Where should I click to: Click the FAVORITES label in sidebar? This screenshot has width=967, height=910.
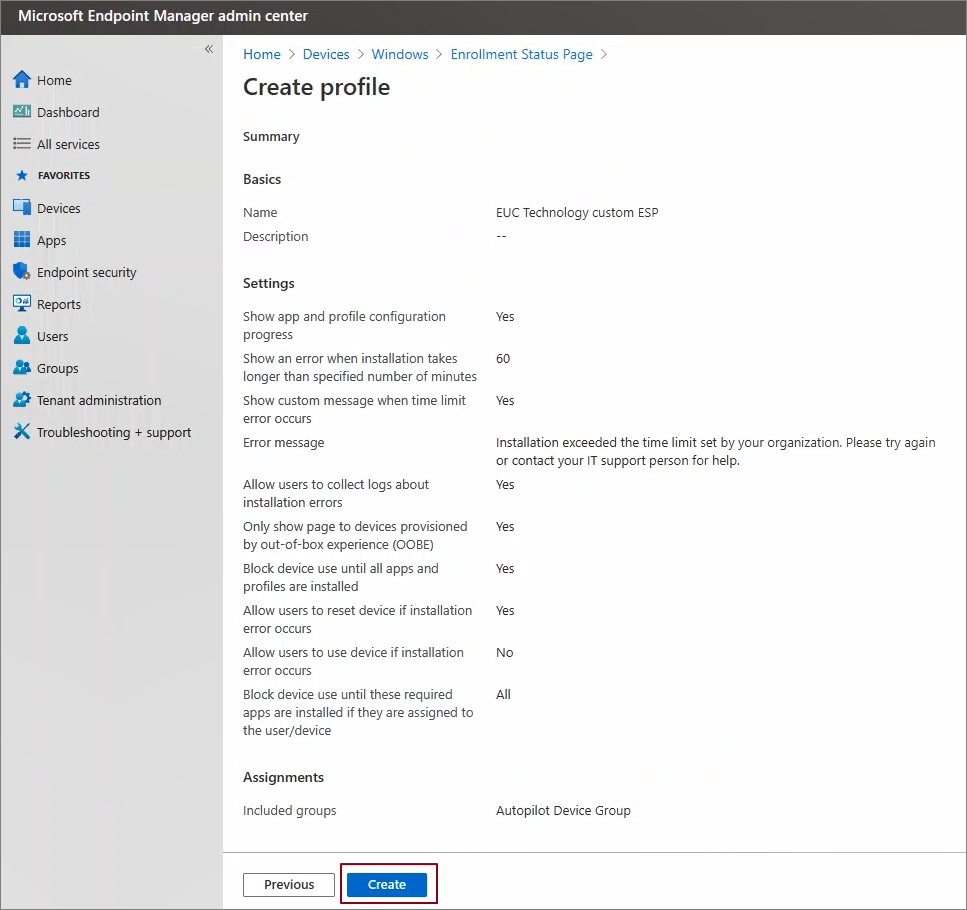[64, 176]
